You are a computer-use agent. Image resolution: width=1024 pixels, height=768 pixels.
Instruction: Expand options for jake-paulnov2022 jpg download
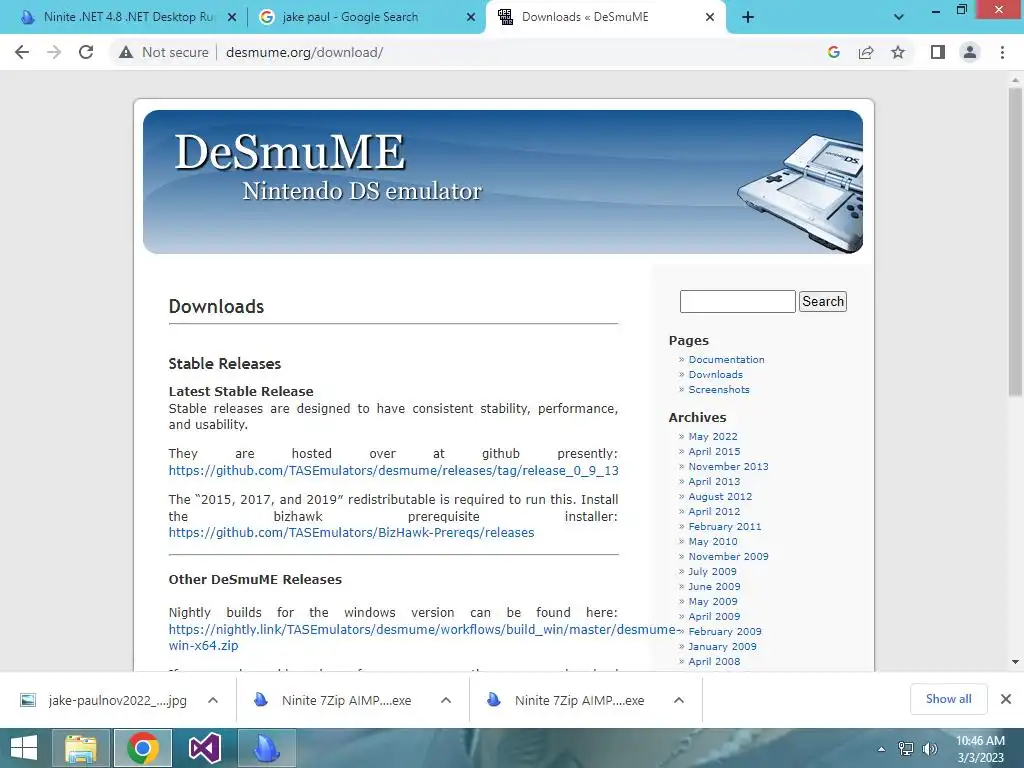213,700
